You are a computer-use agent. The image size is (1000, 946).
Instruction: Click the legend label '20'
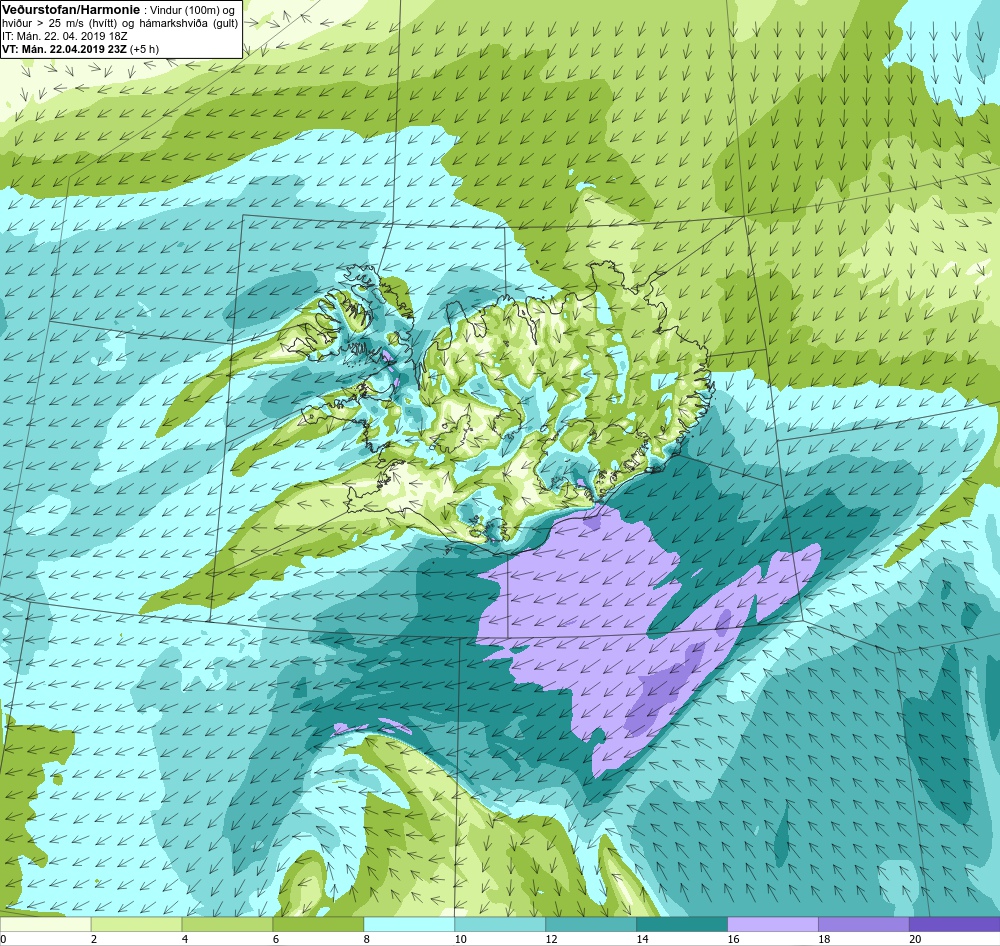tap(915, 939)
